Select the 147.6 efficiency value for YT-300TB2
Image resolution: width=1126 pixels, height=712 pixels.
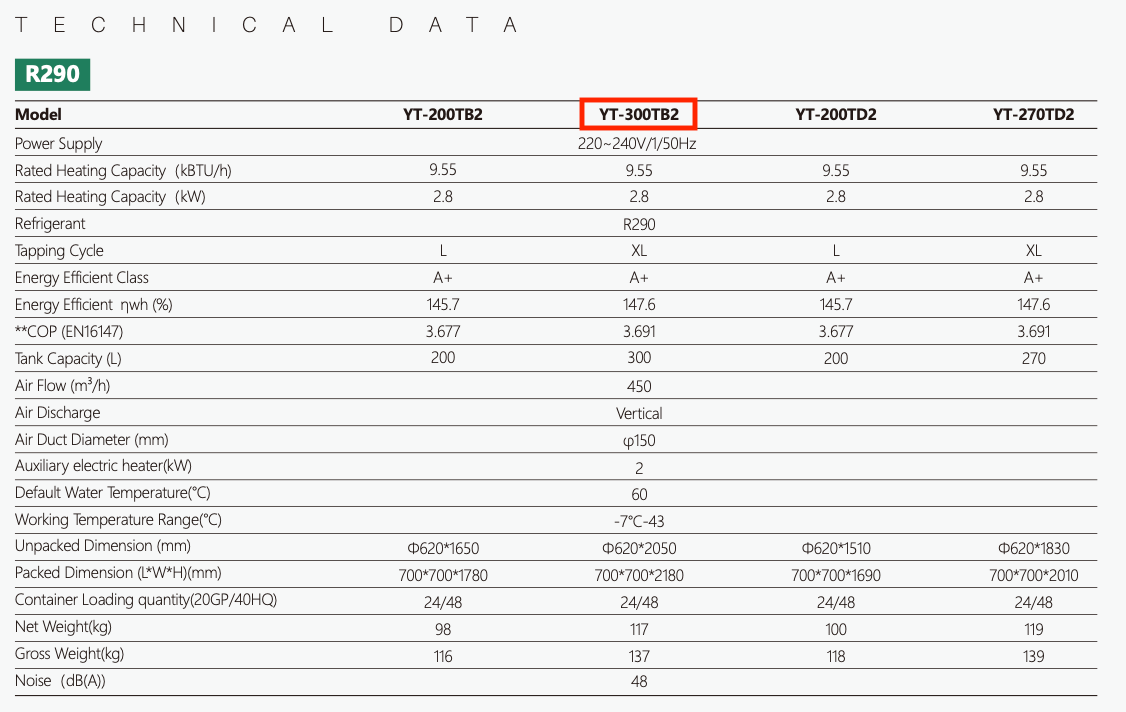[639, 305]
